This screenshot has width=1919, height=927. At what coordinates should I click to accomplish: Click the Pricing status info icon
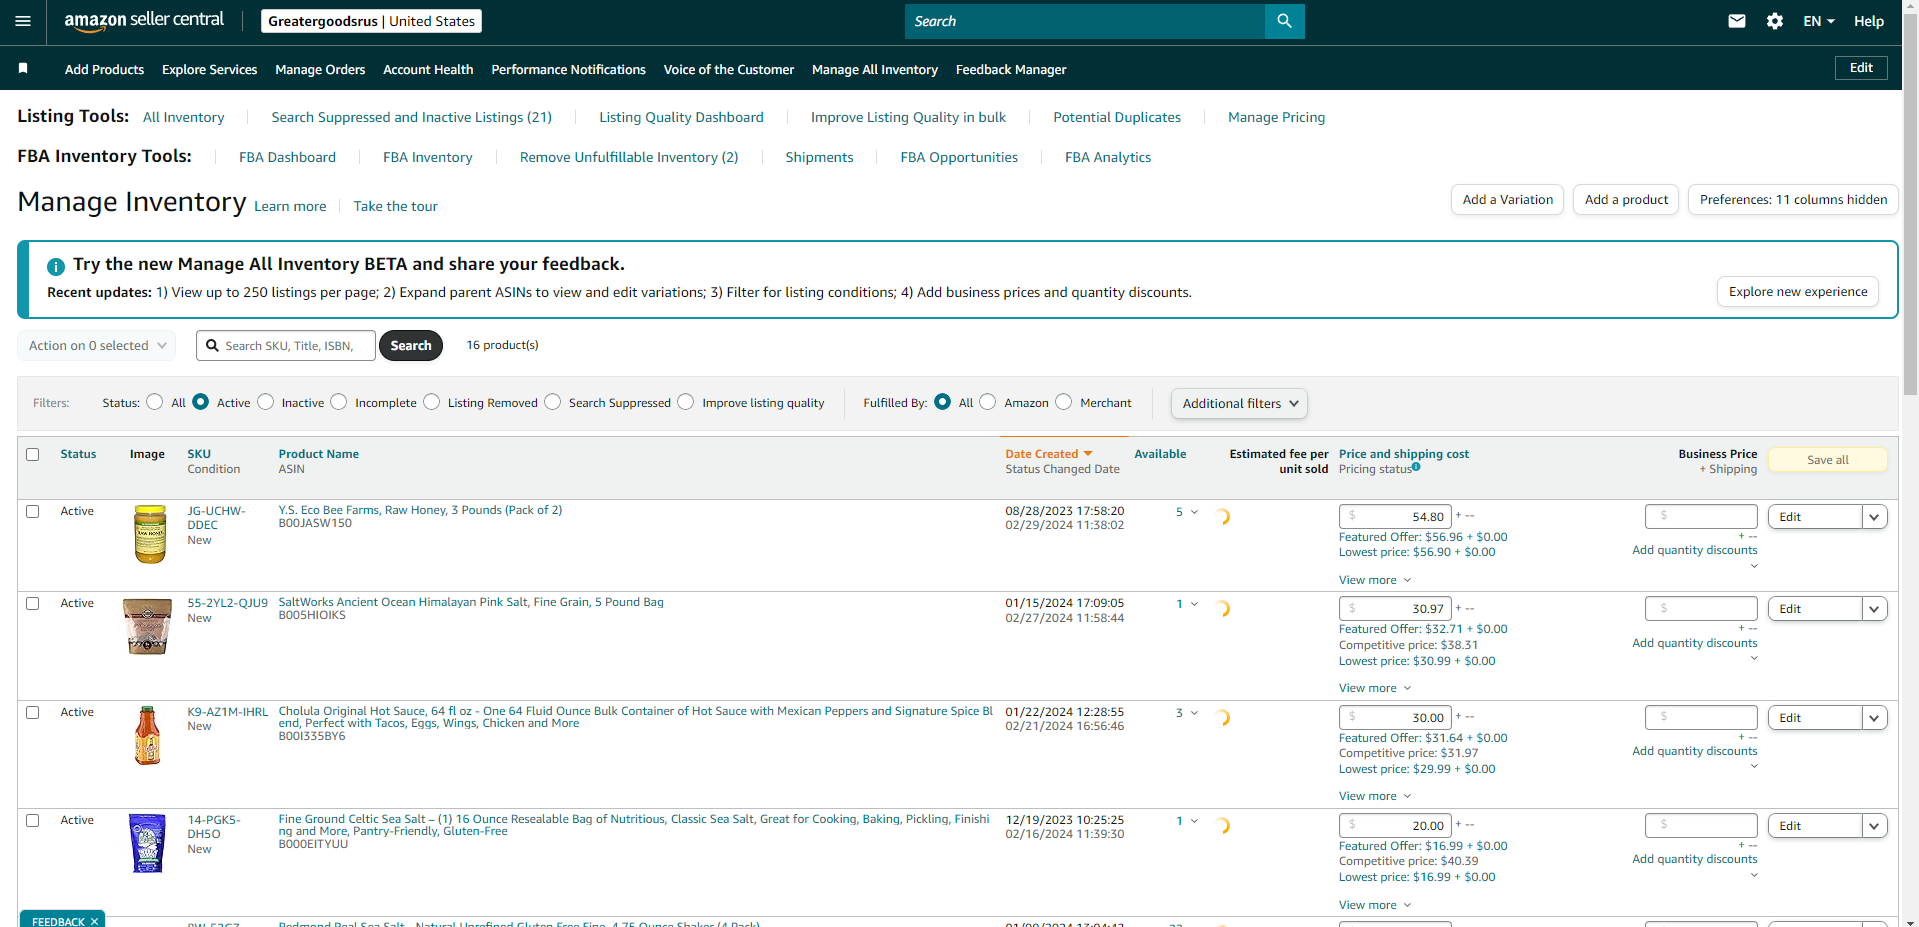tap(1416, 467)
